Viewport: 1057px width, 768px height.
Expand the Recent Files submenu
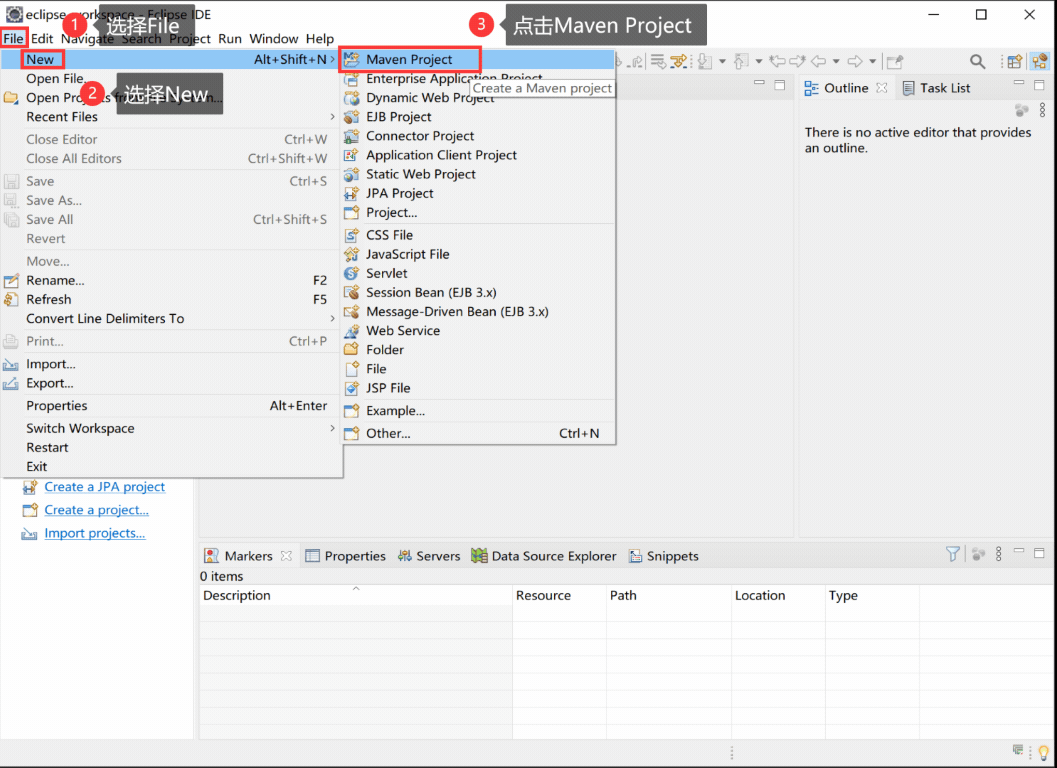pos(171,117)
